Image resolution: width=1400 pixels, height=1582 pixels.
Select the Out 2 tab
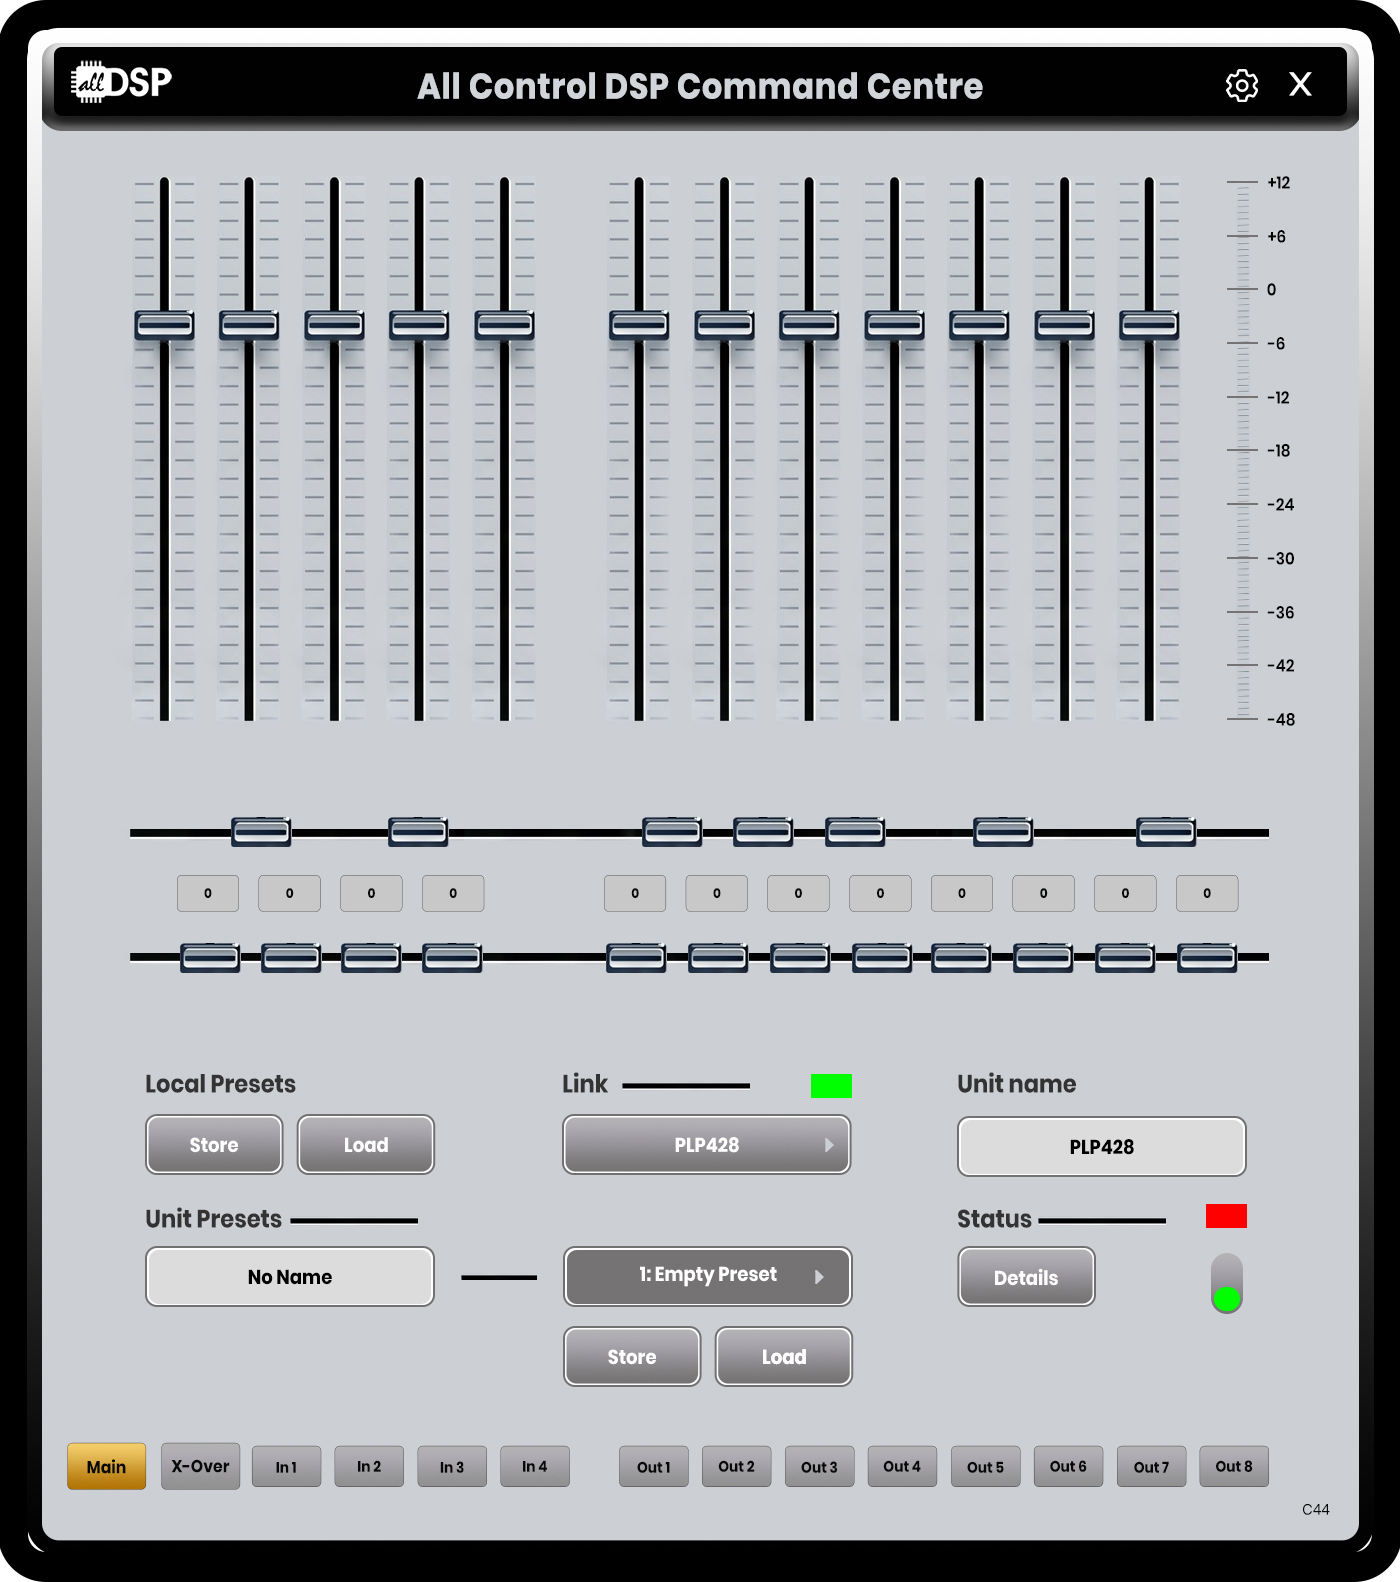(737, 1467)
